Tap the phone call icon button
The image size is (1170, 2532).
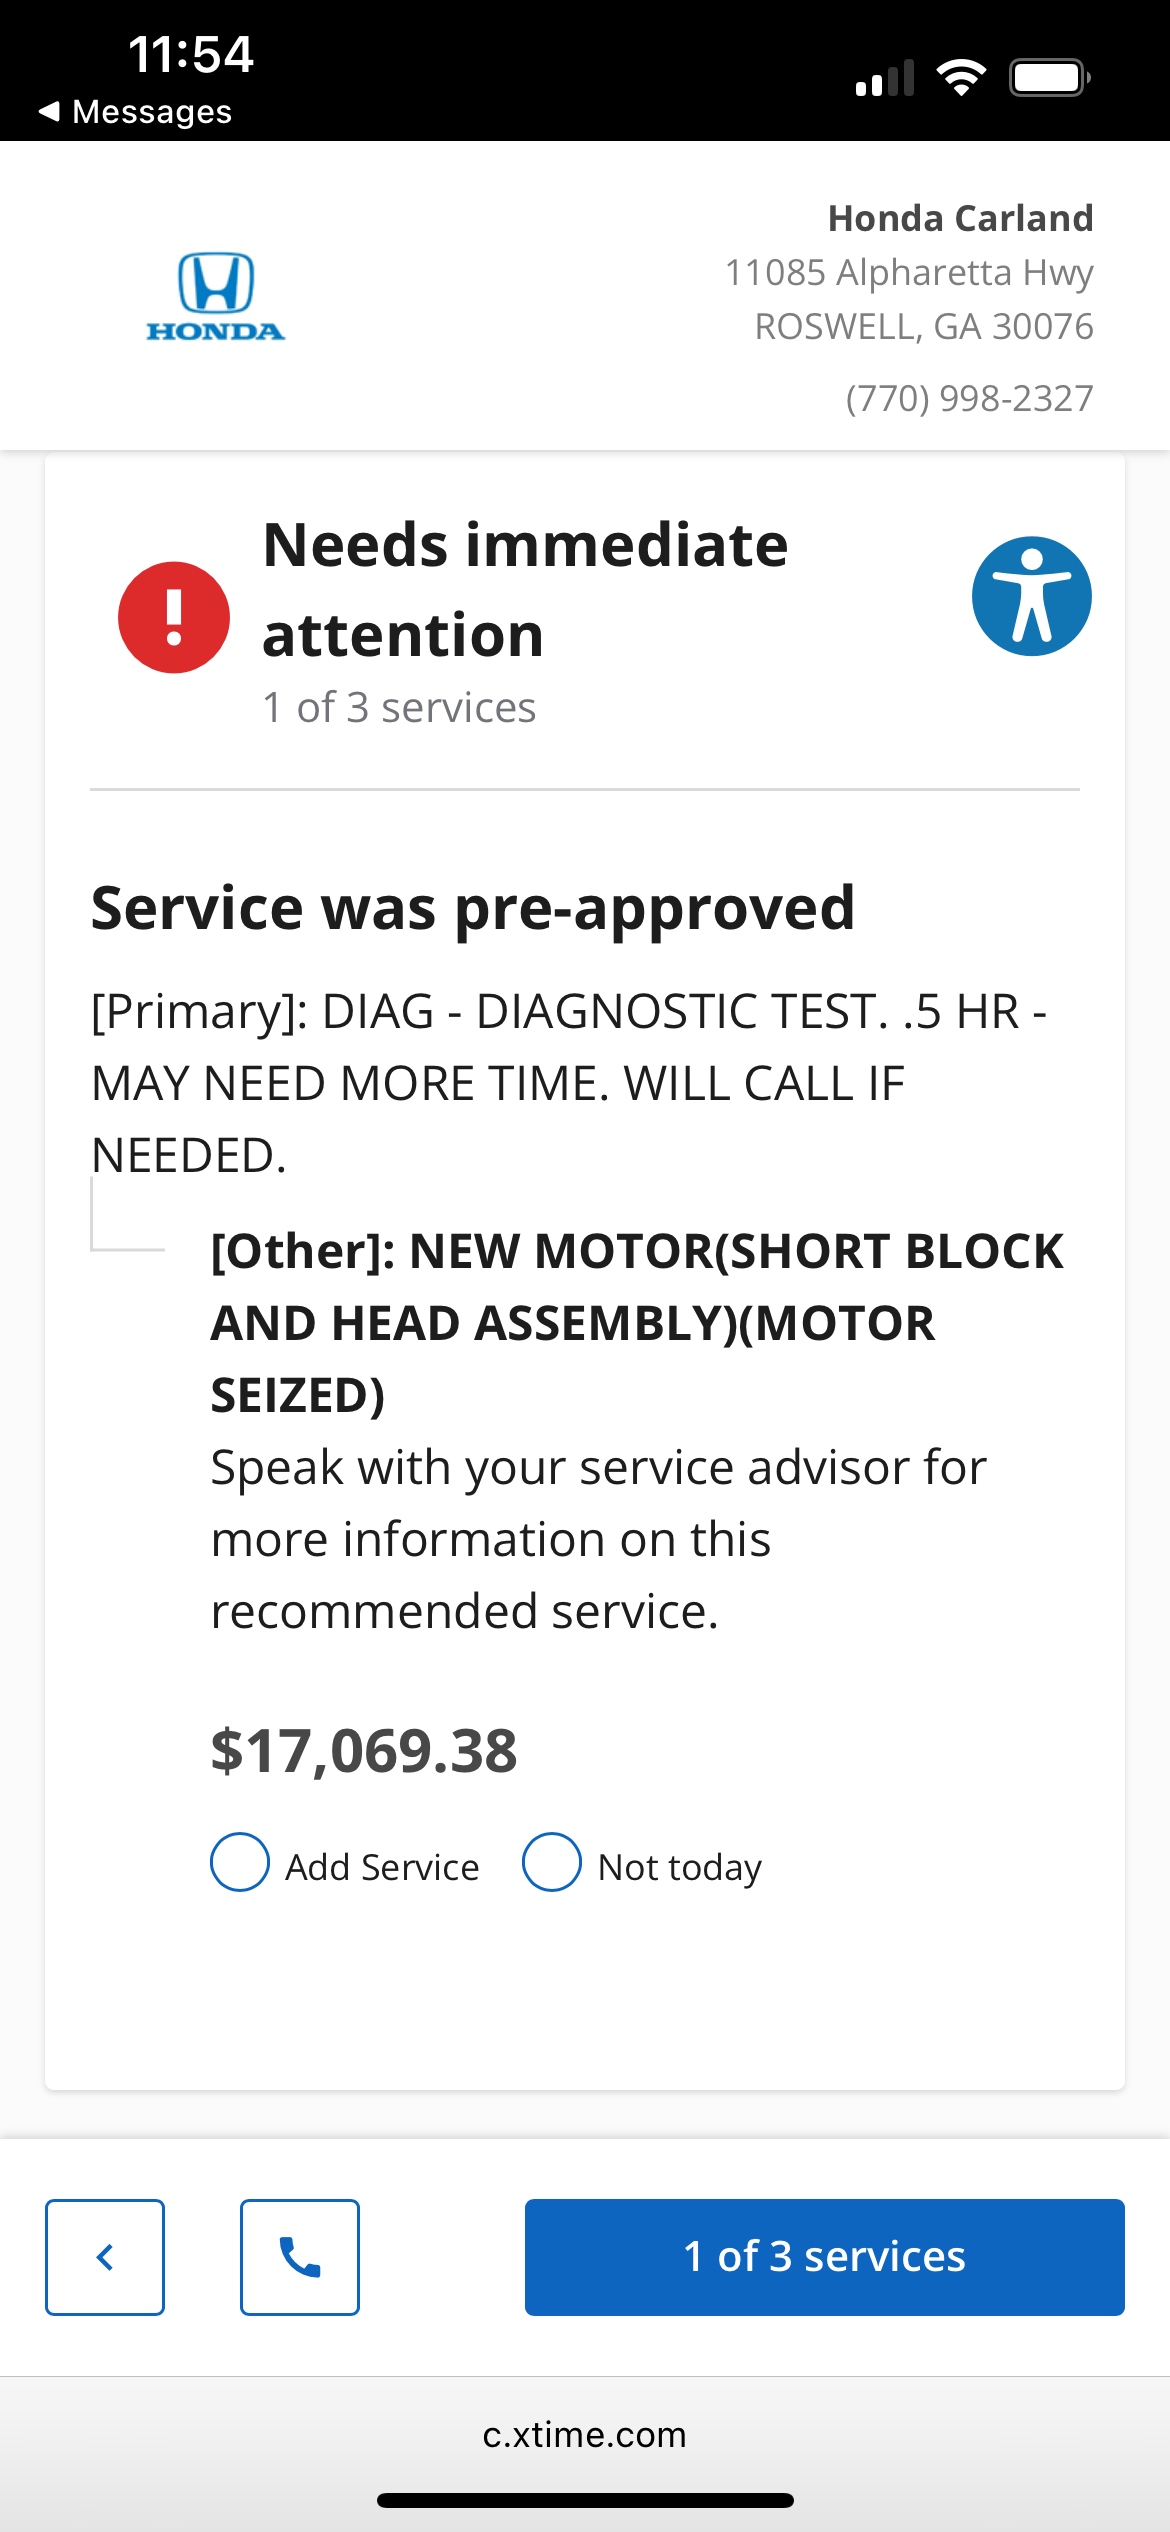pos(300,2257)
